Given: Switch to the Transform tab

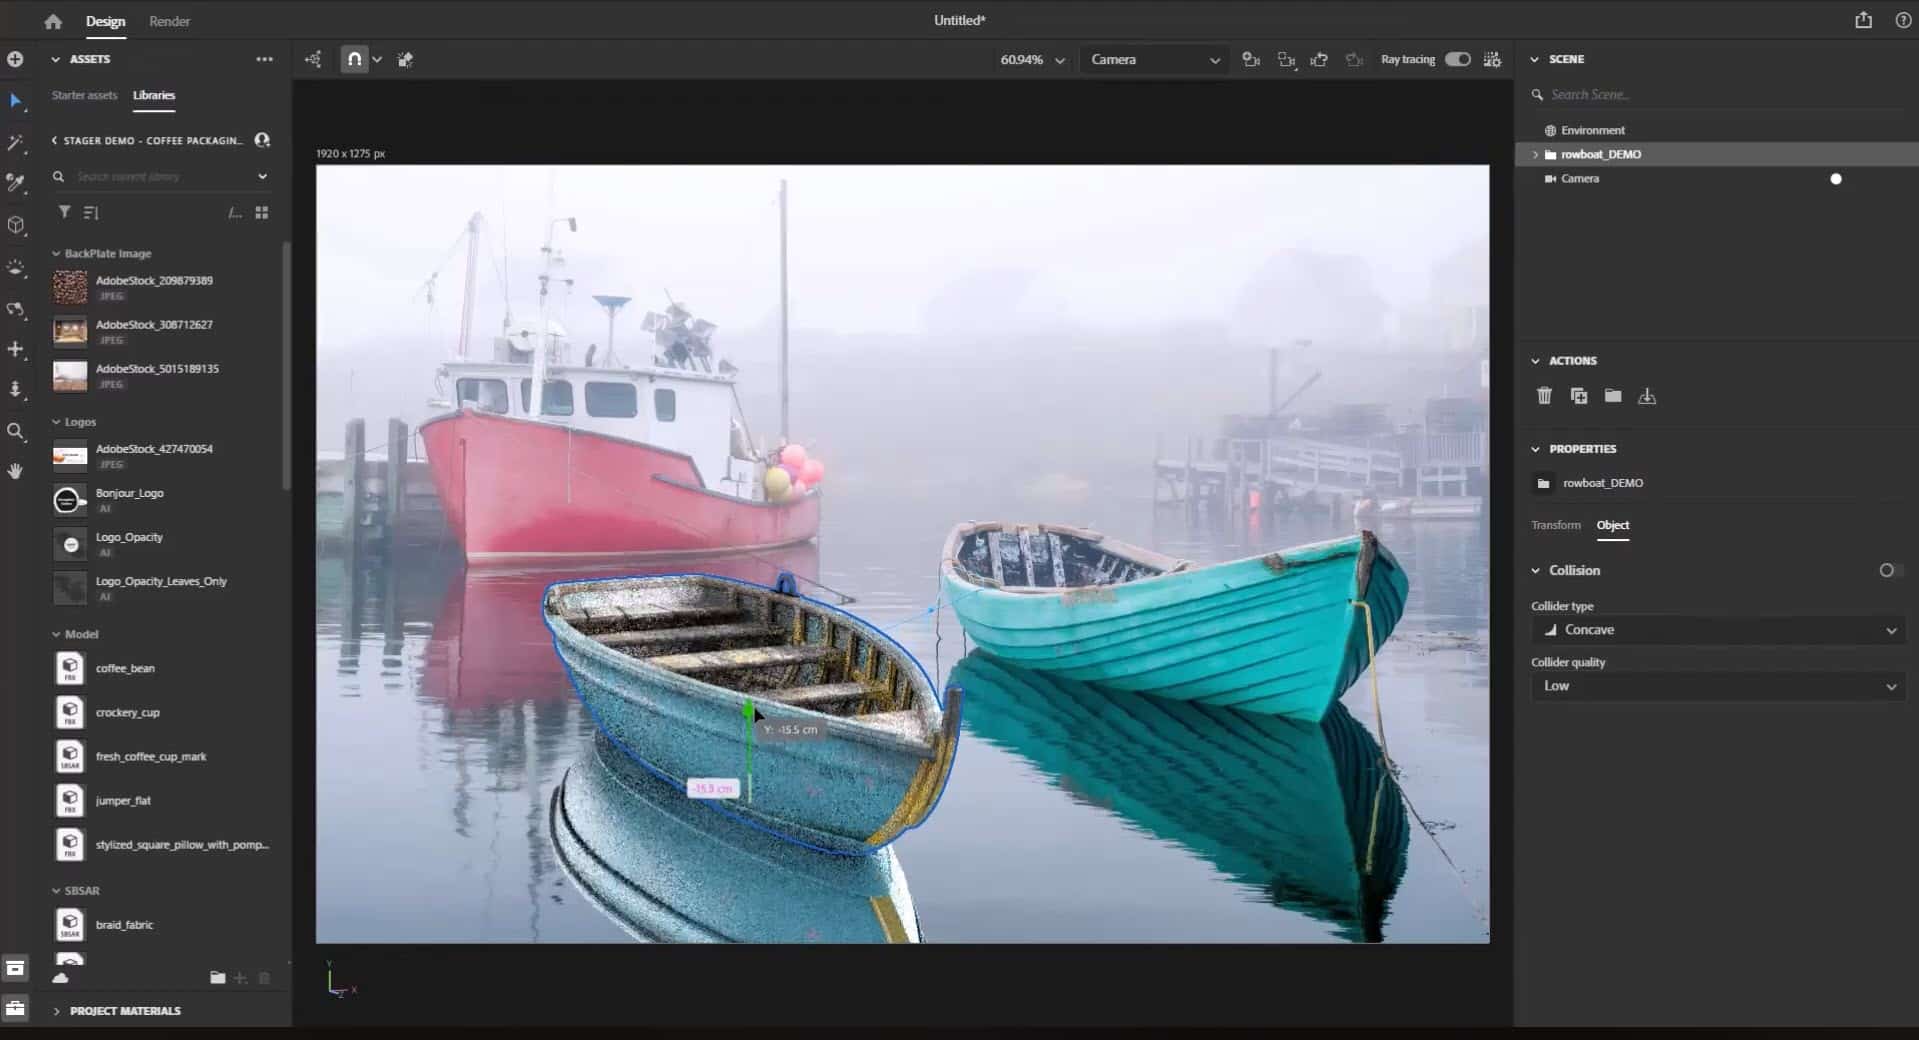Looking at the screenshot, I should [1555, 525].
